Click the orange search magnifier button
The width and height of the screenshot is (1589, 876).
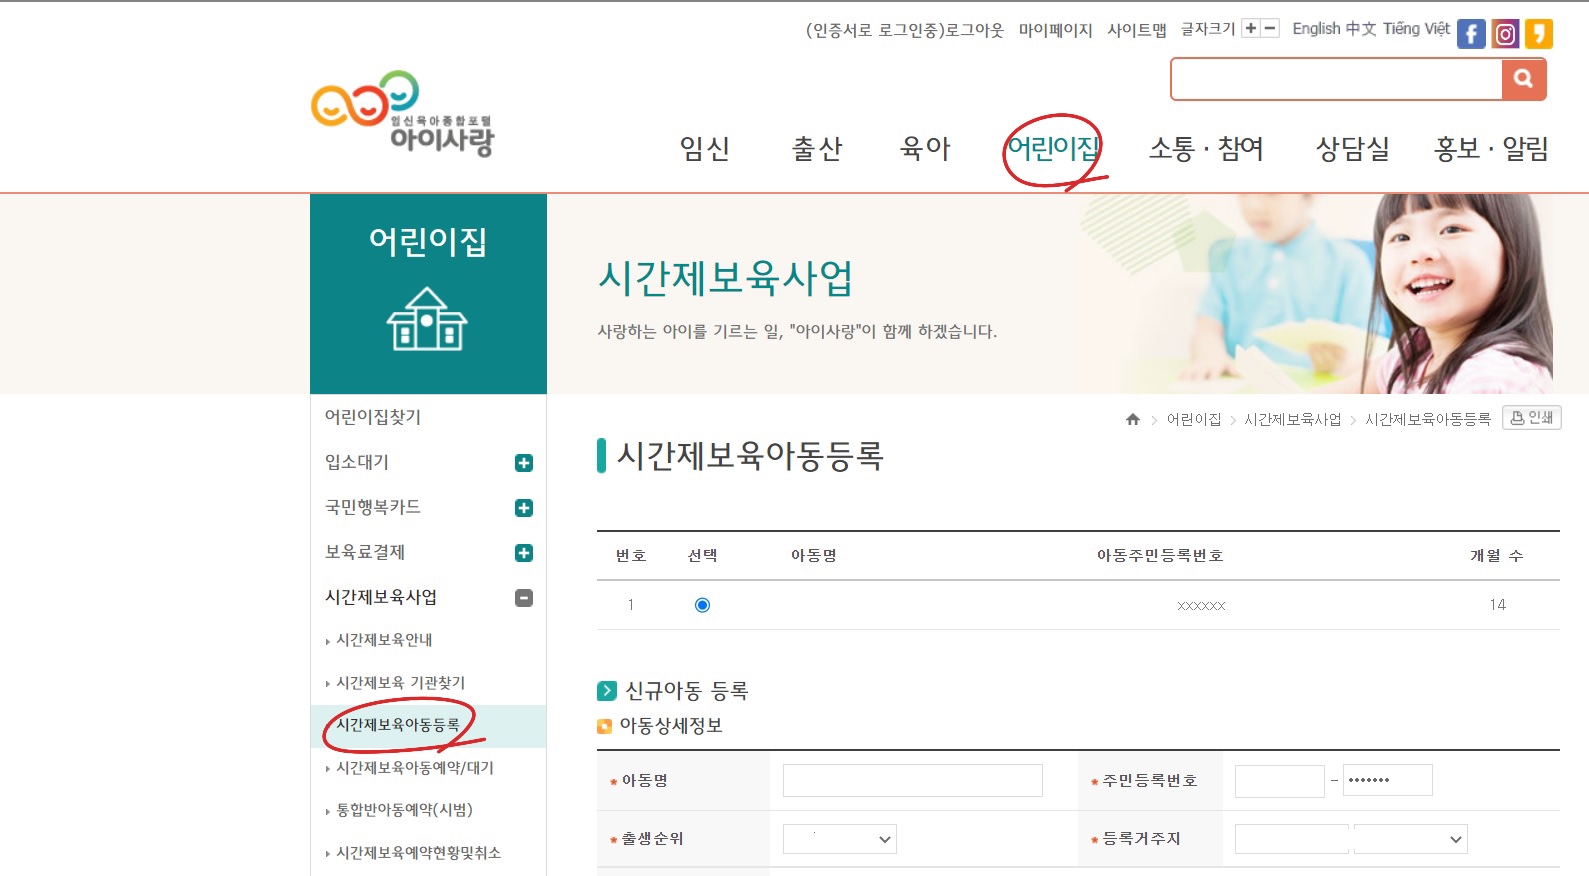point(1524,79)
